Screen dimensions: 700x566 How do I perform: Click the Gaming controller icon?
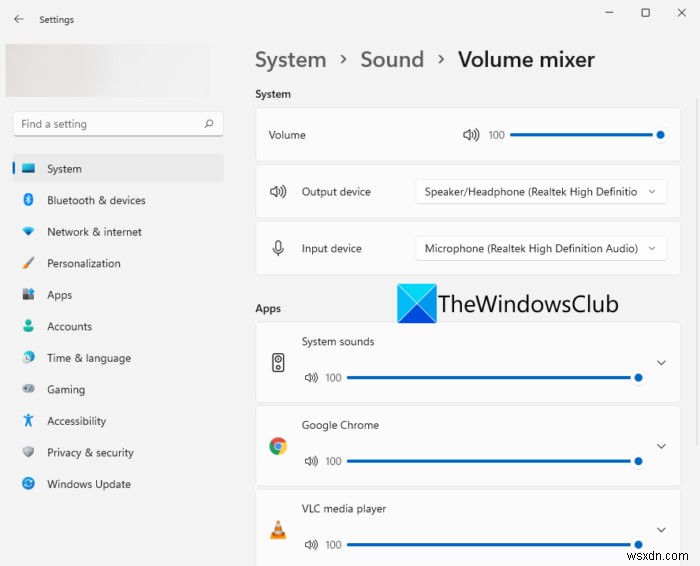click(x=28, y=389)
